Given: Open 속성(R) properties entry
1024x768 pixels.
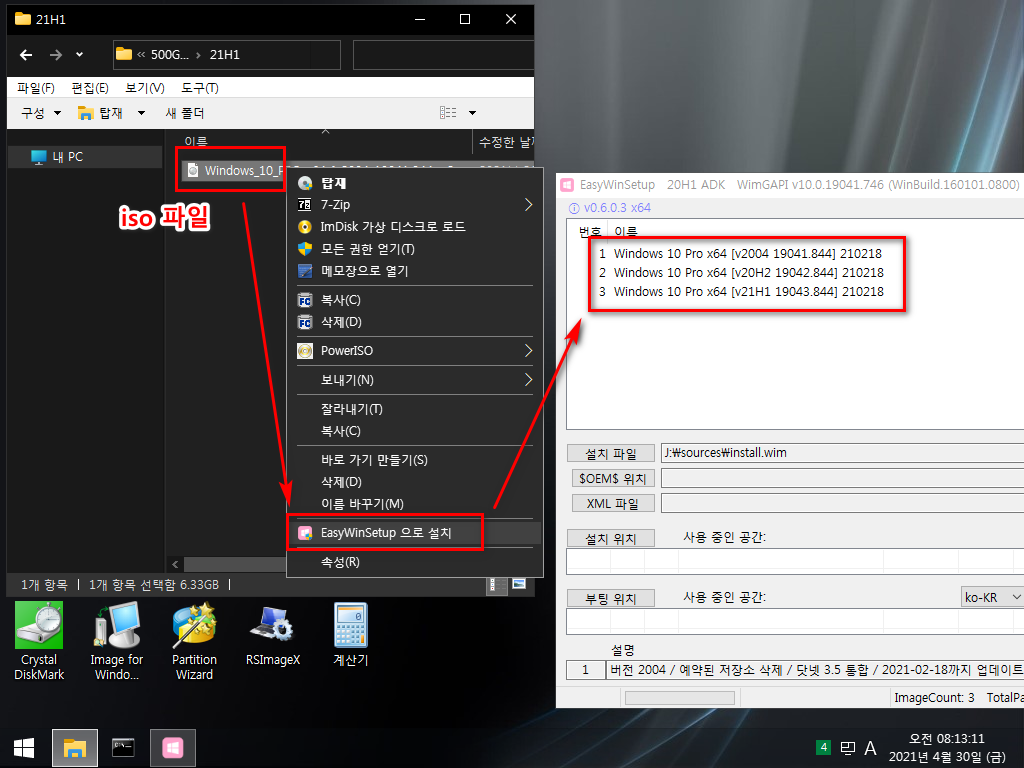Looking at the screenshot, I should click(415, 562).
